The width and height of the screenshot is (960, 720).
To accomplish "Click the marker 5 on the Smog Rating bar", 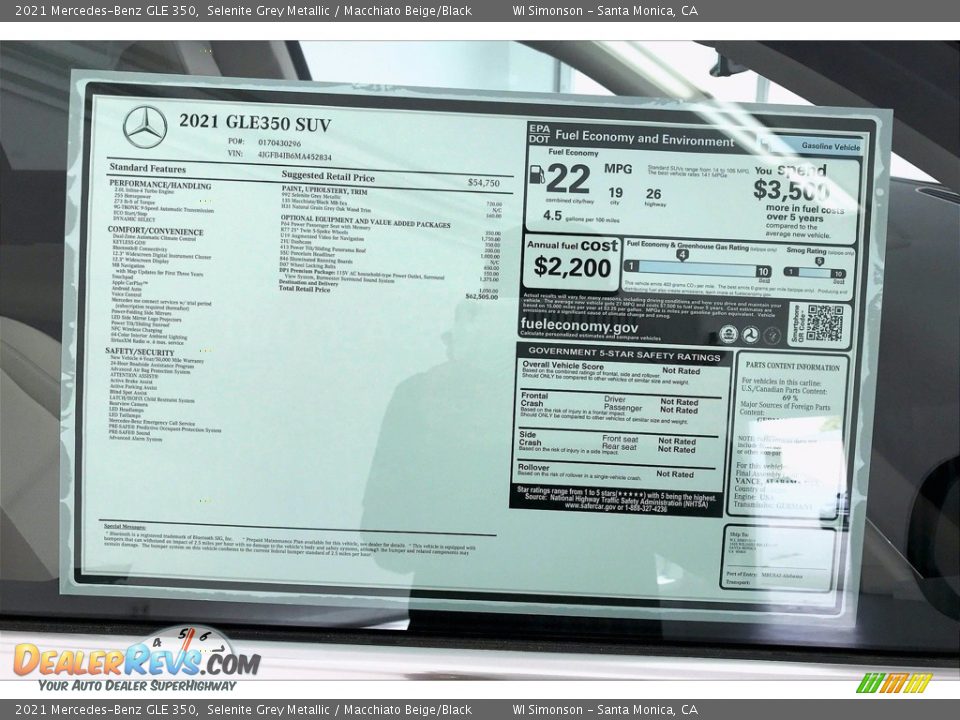I will (819, 261).
